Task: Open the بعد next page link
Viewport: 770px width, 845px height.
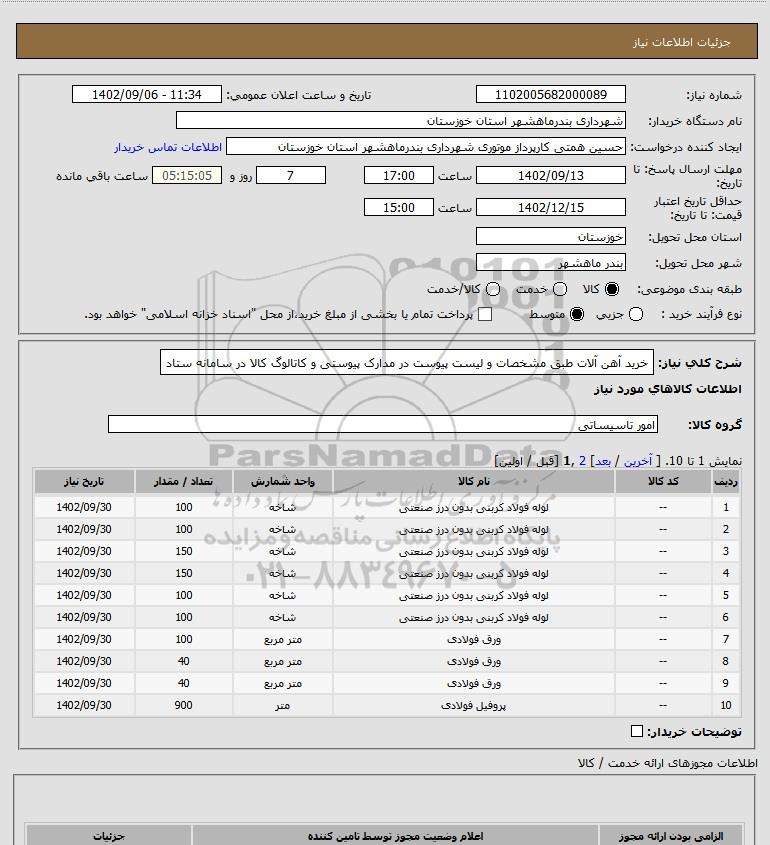Action: pyautogui.click(x=602, y=461)
